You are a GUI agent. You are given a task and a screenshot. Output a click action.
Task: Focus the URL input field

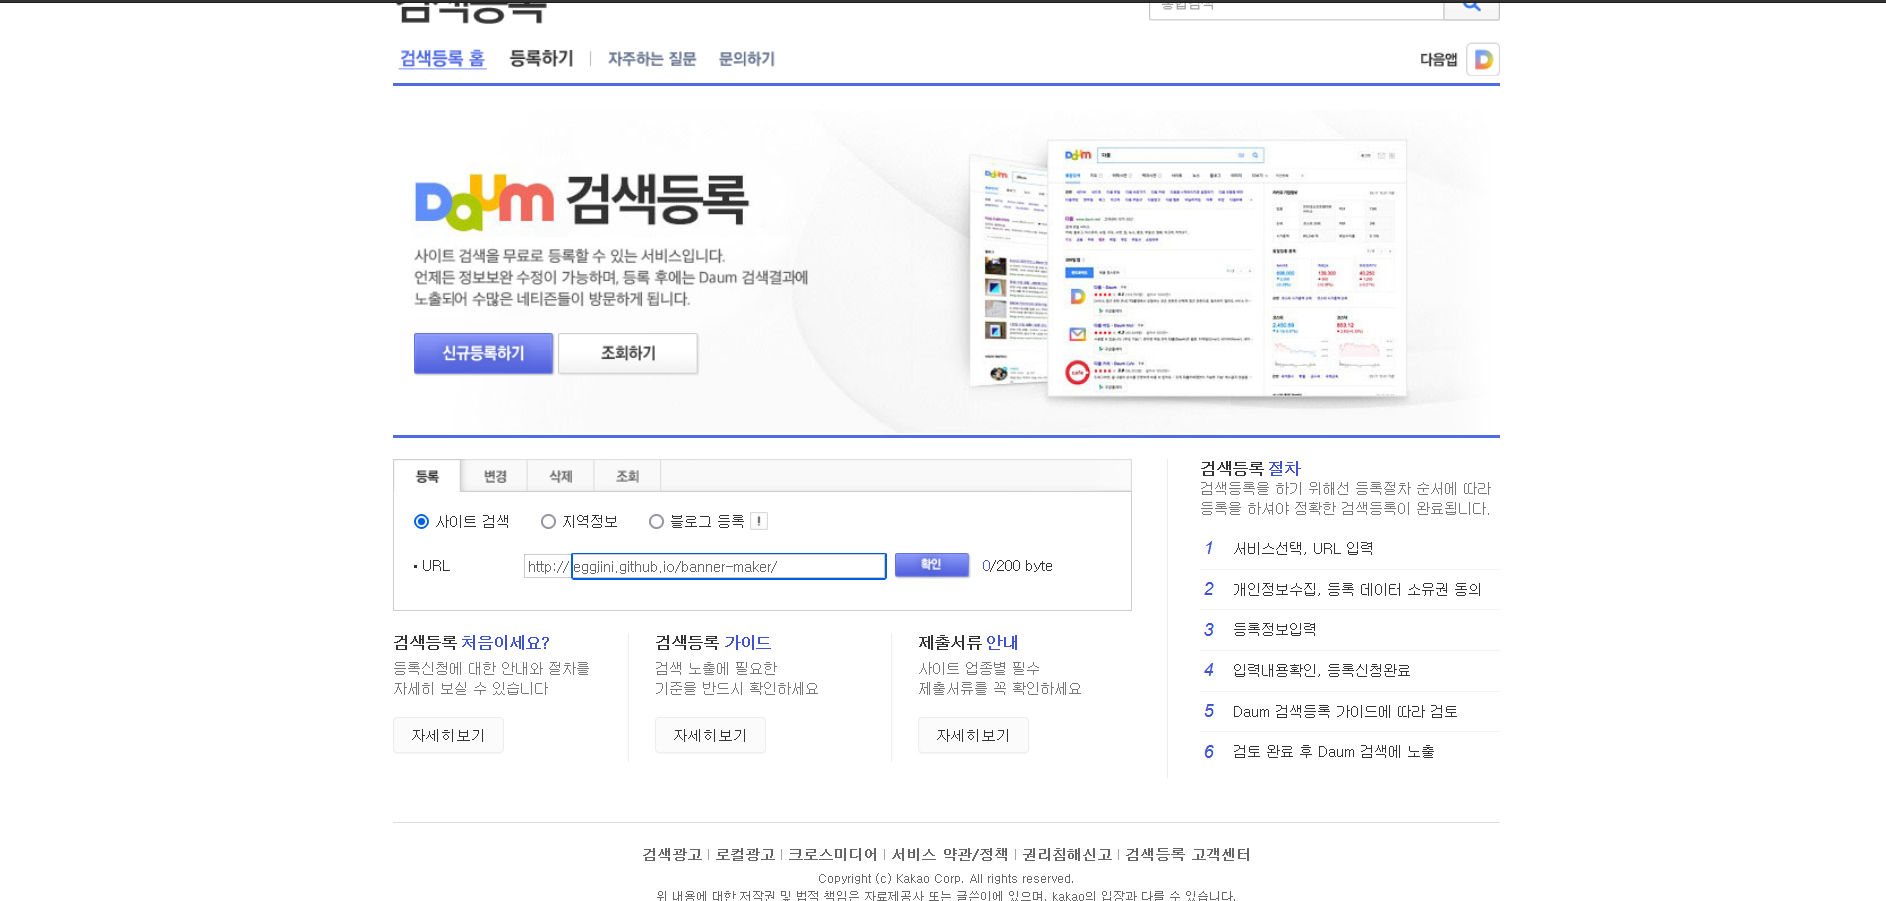click(728, 566)
